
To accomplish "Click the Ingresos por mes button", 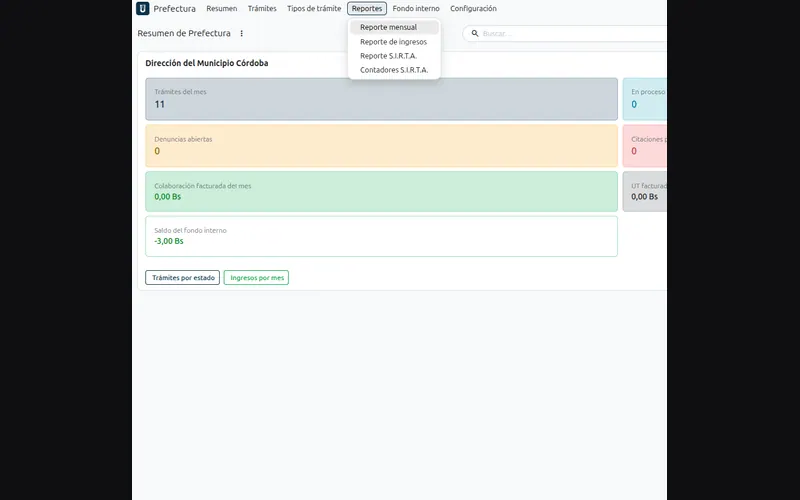I will (x=256, y=278).
